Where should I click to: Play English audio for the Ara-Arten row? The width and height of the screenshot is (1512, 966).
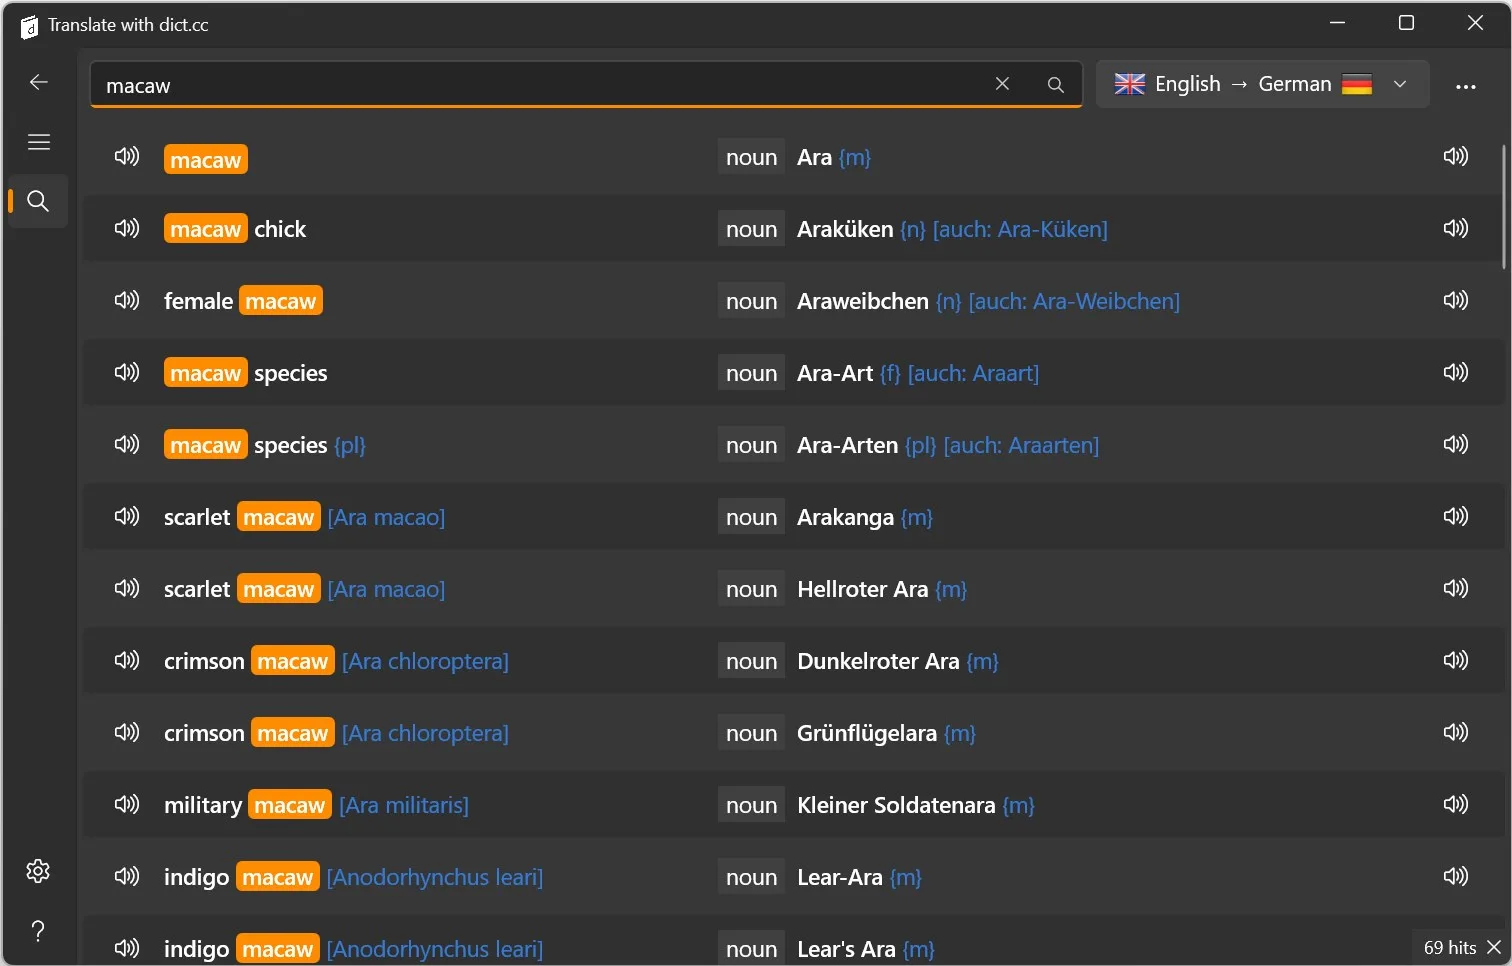tap(127, 445)
